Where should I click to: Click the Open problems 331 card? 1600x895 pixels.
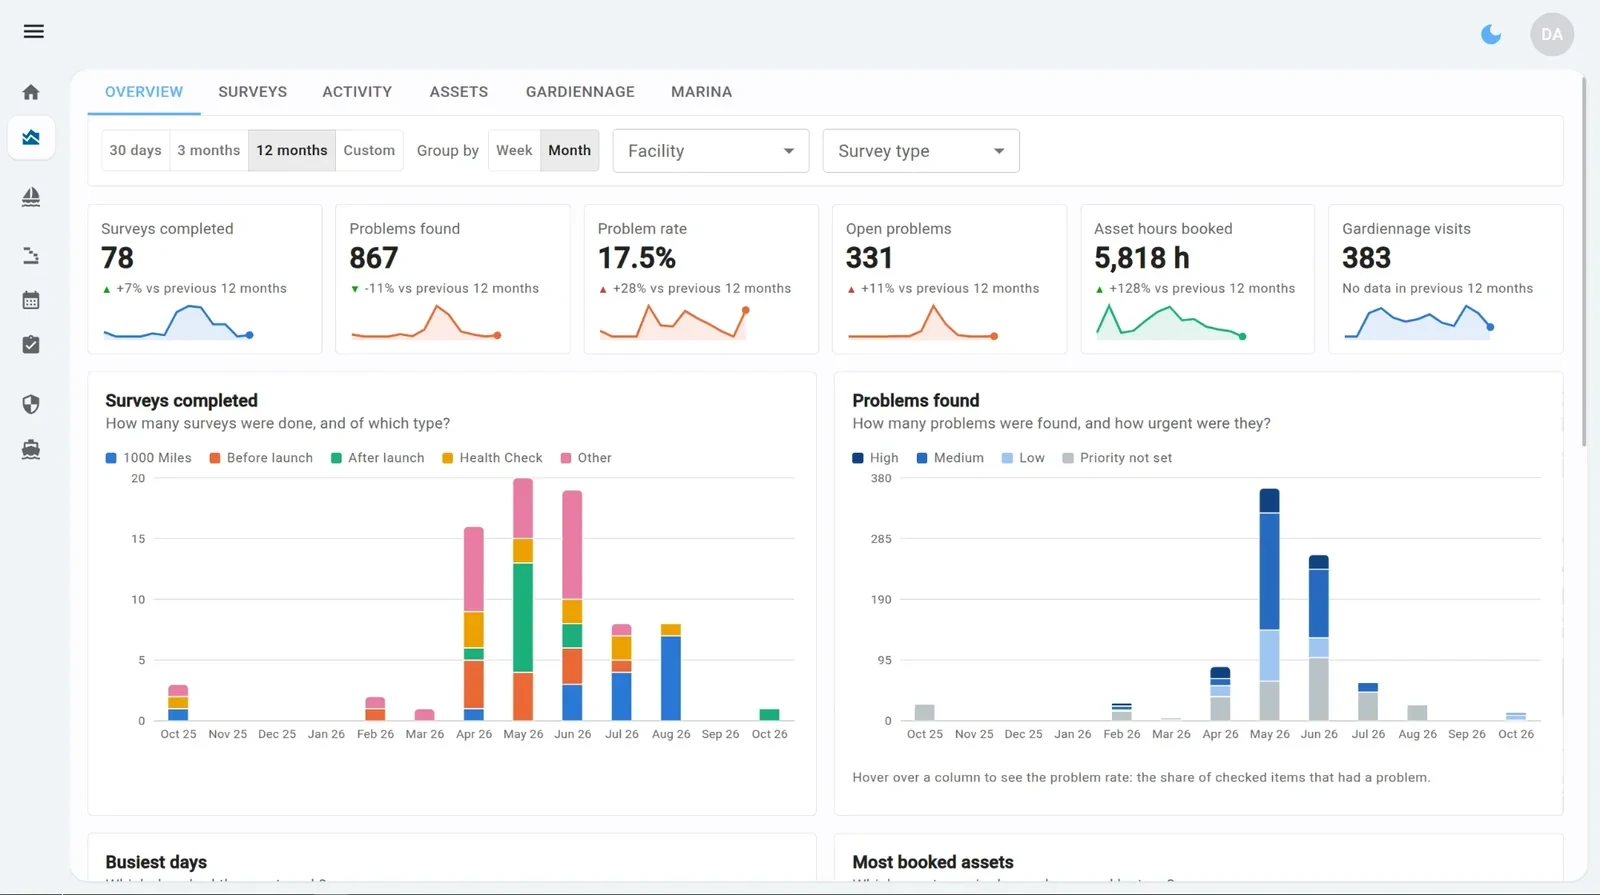[x=949, y=279]
